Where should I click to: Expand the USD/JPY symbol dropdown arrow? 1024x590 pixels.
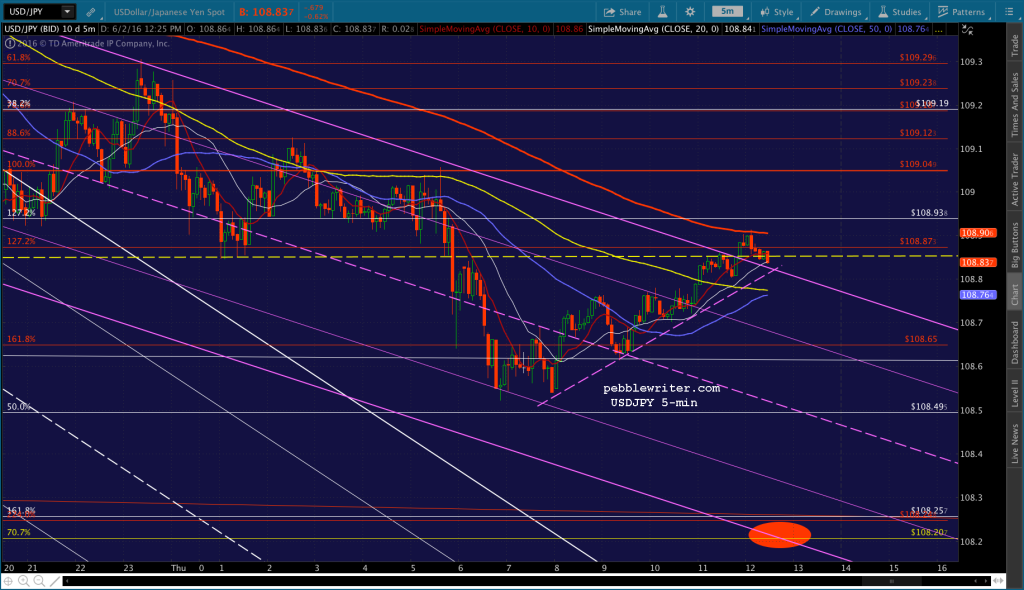click(67, 12)
